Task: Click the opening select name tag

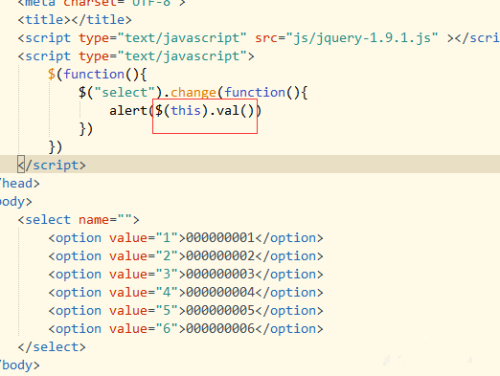Action: pos(79,220)
